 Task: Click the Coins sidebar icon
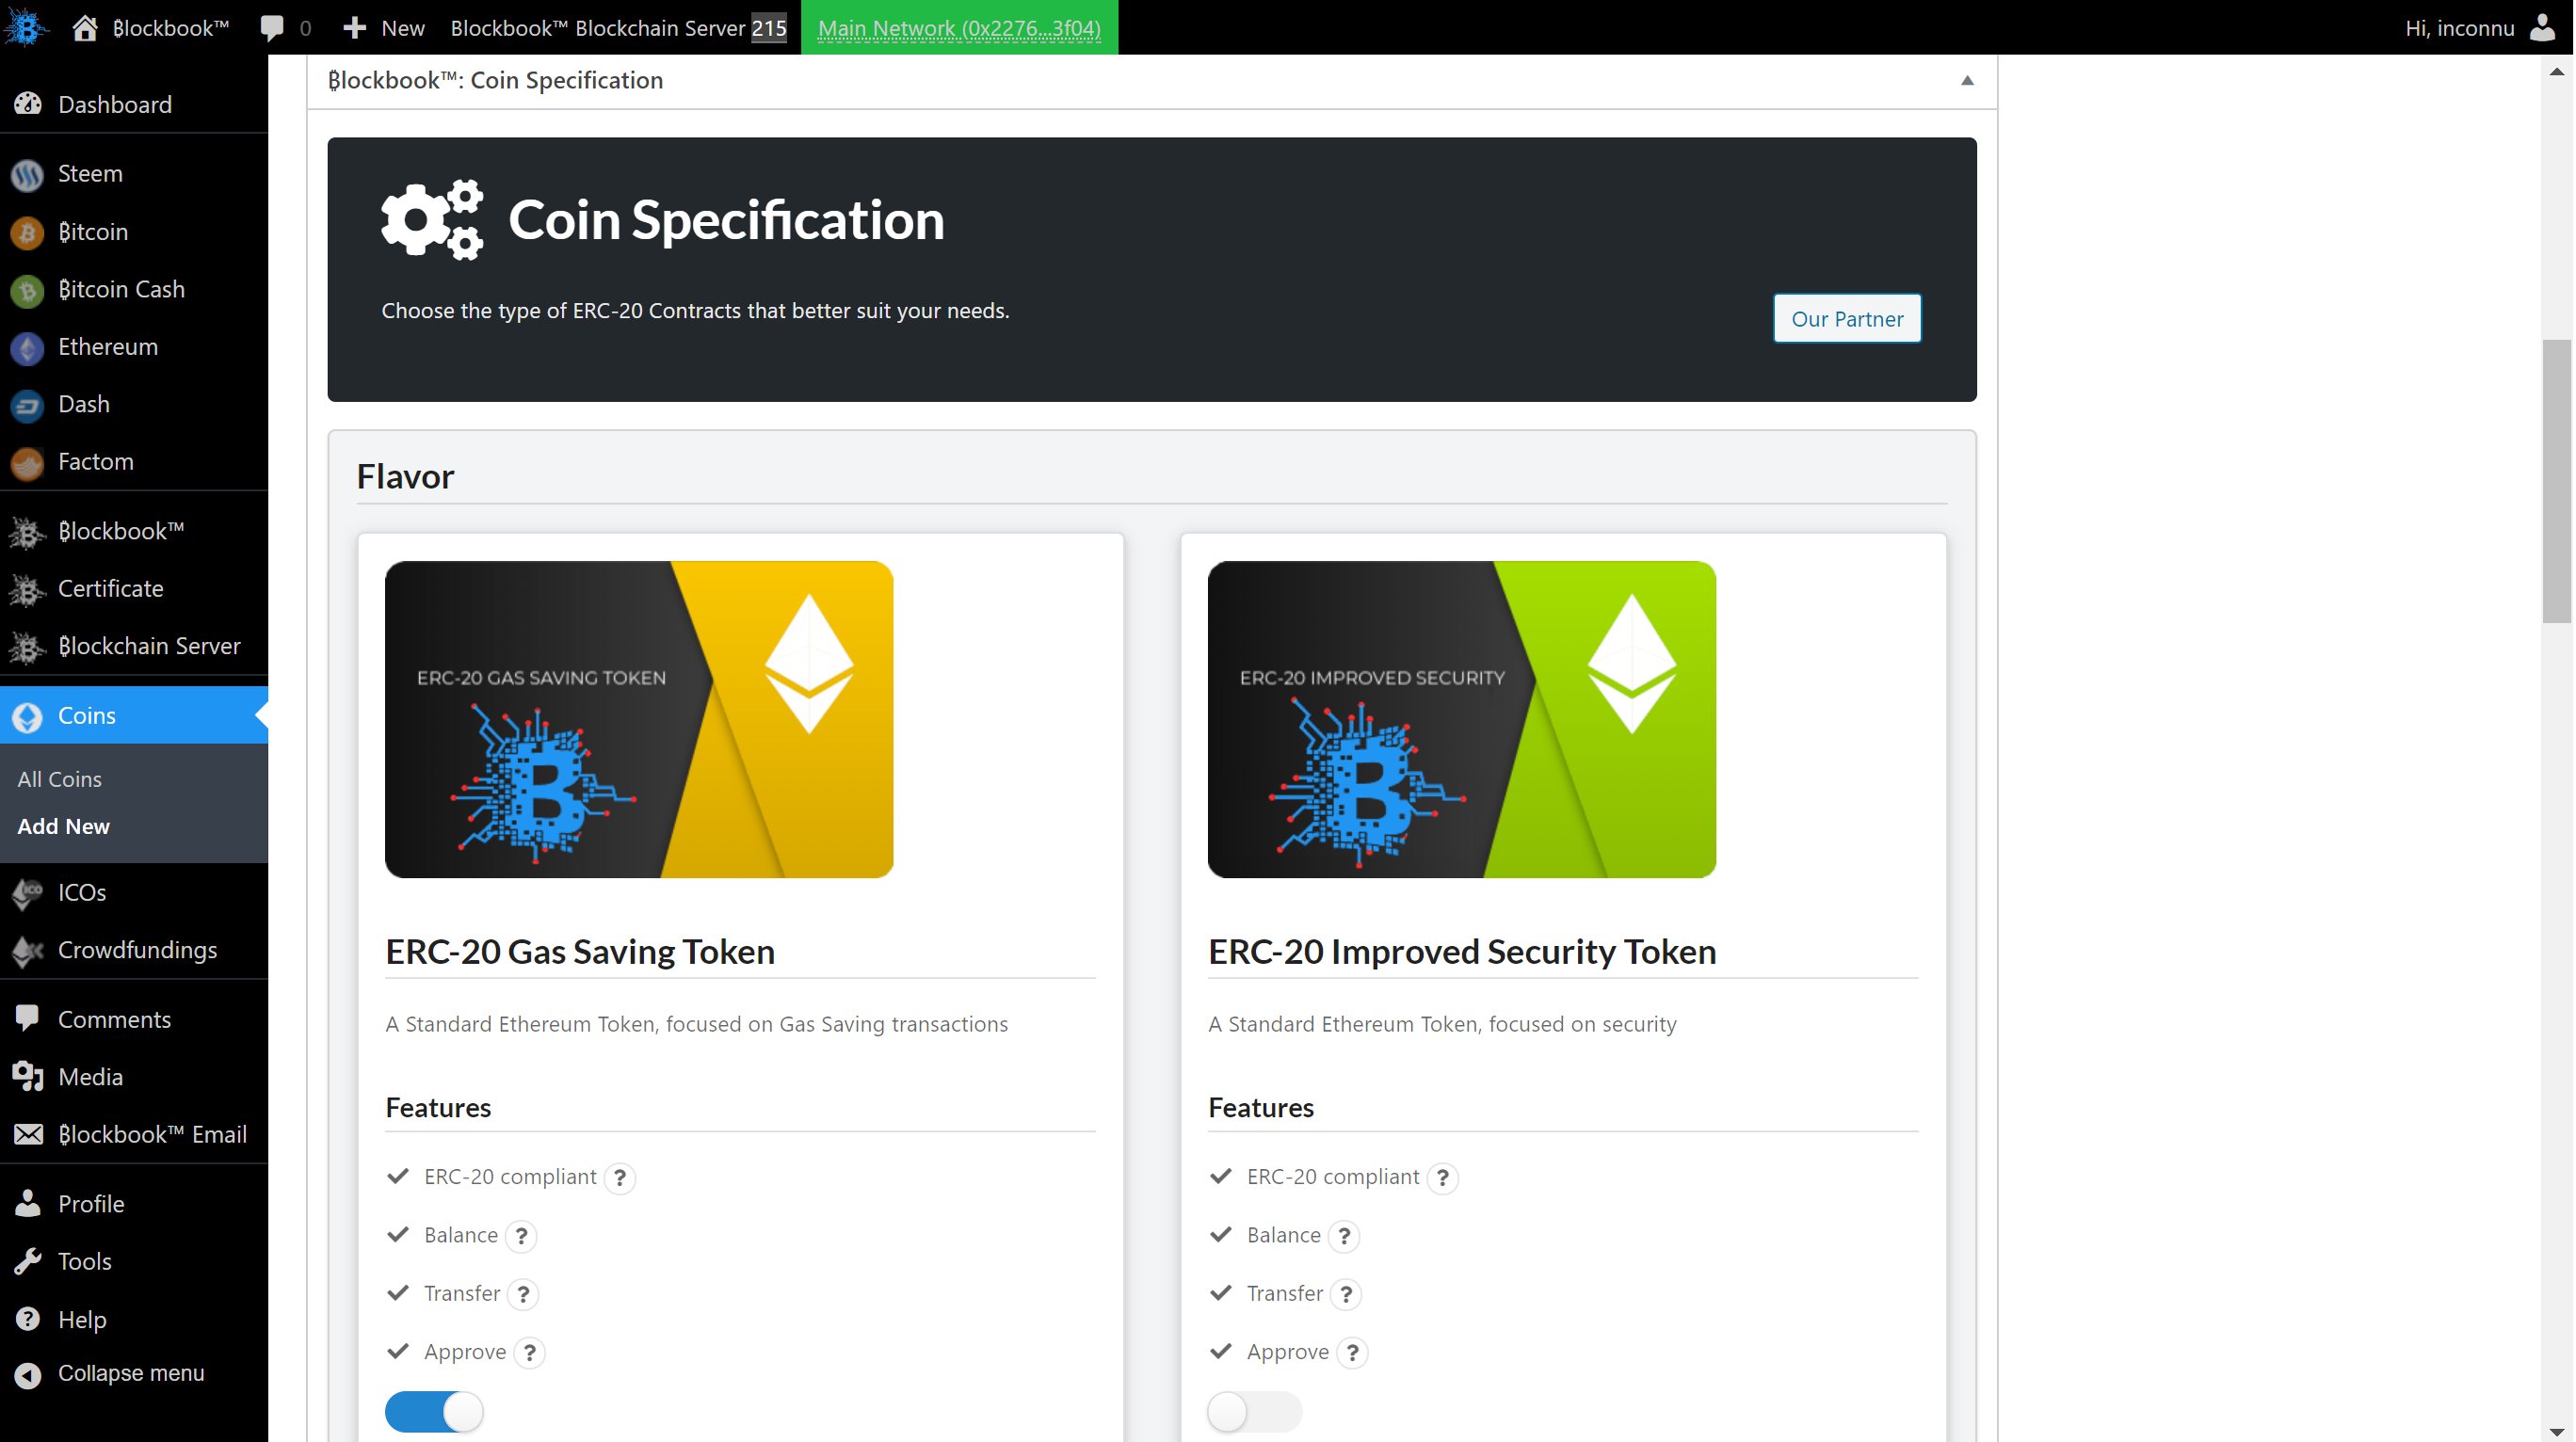28,716
